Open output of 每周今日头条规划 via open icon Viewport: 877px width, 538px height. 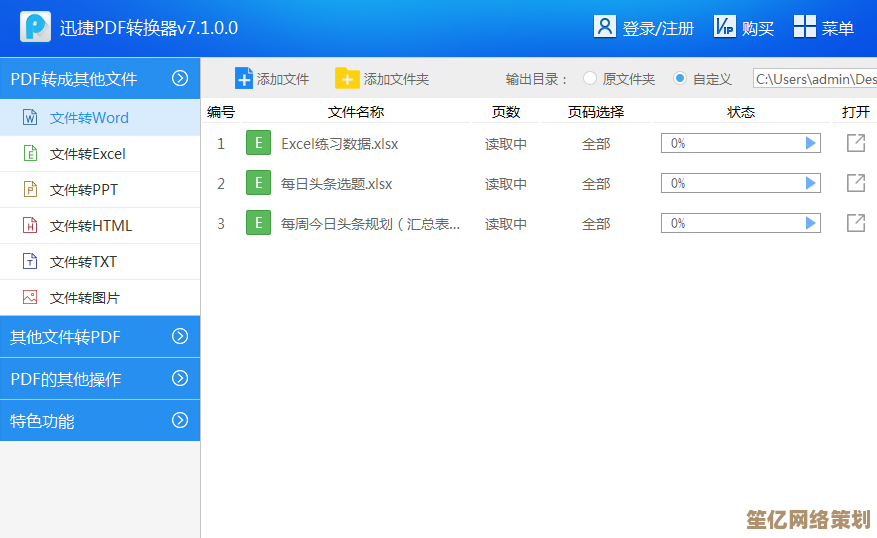(x=856, y=223)
